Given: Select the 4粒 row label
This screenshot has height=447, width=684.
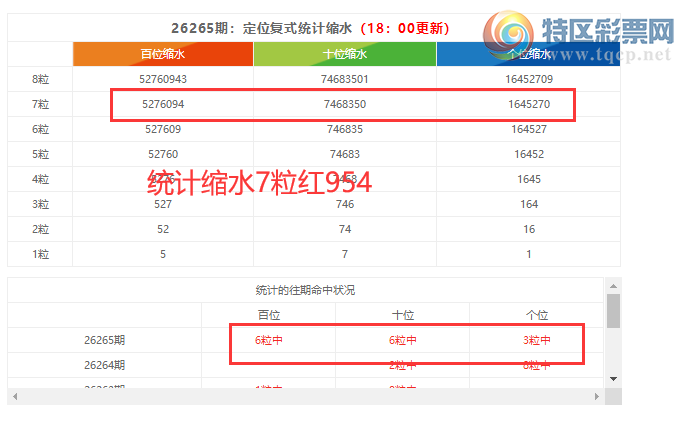Looking at the screenshot, I should [40, 179].
